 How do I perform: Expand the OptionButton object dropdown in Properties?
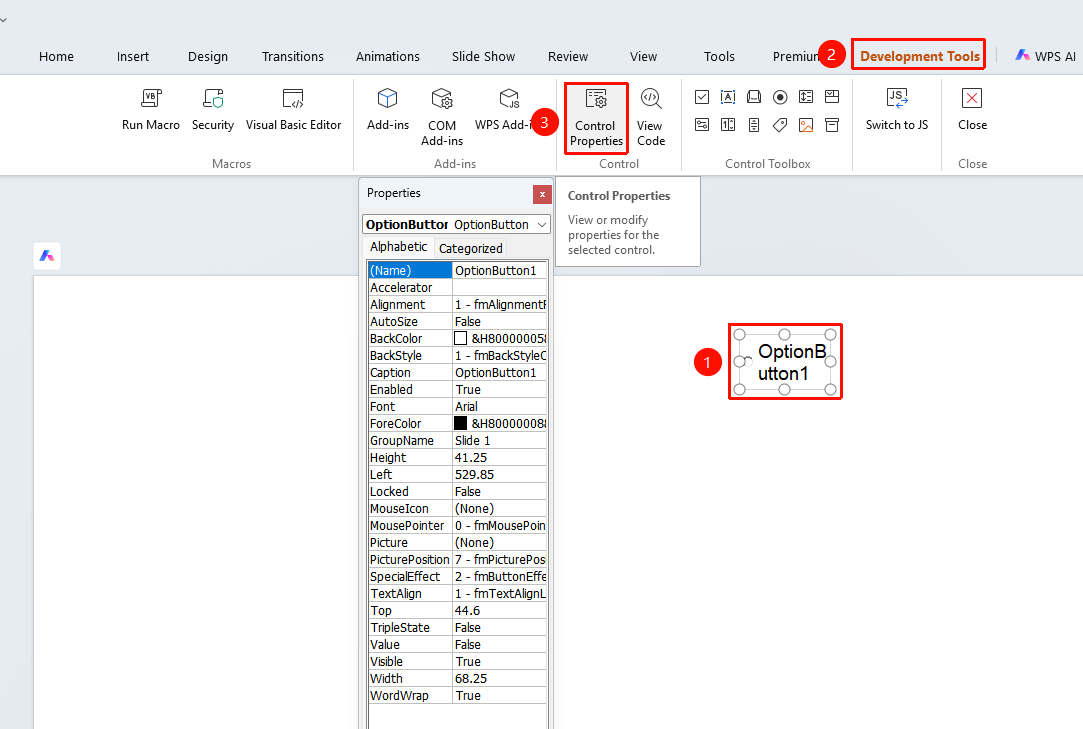coord(542,225)
